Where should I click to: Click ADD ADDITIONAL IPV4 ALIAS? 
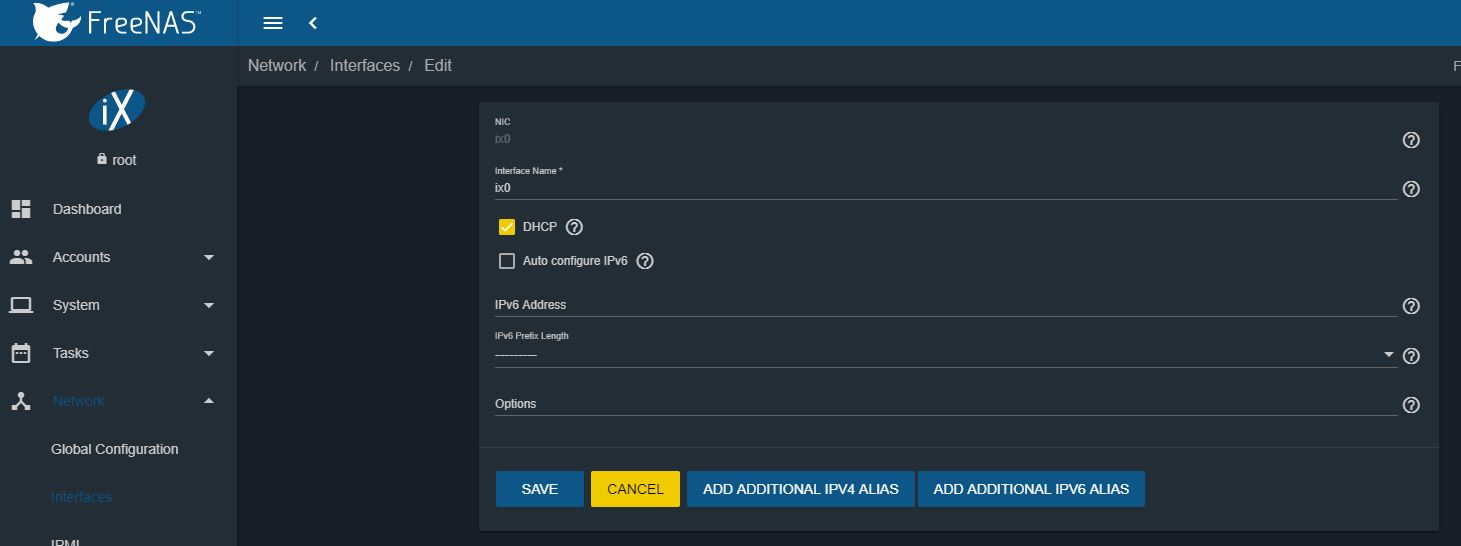(801, 489)
